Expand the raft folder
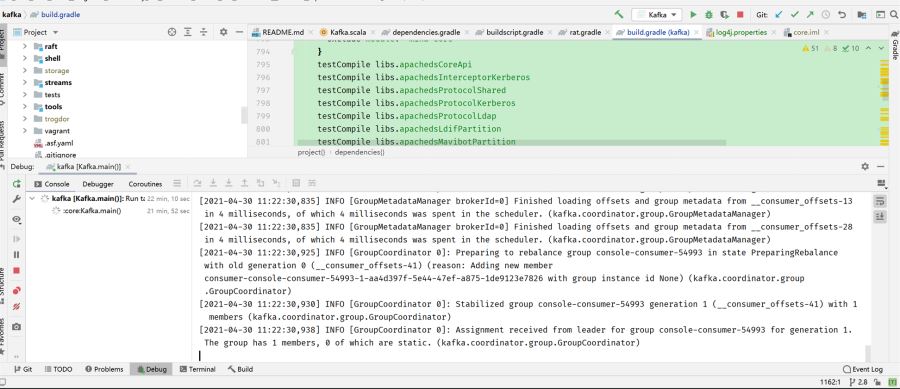The image size is (900, 389). [x=25, y=46]
